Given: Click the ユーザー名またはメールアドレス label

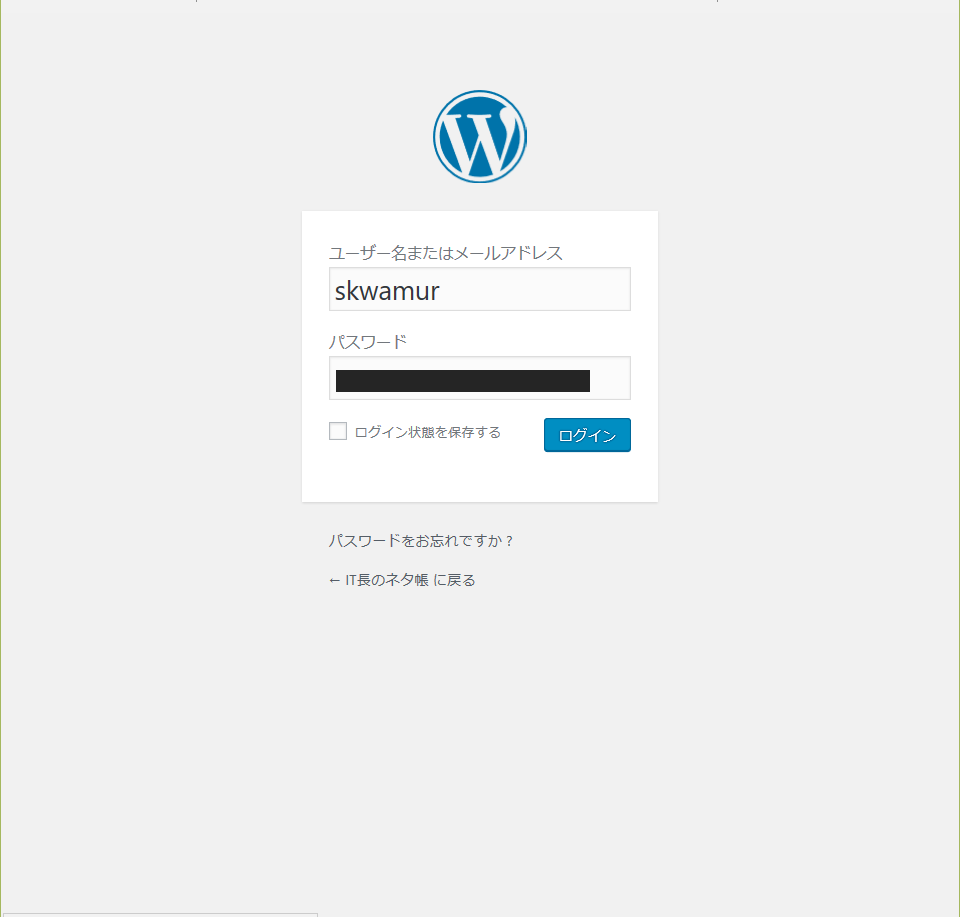Looking at the screenshot, I should [446, 253].
